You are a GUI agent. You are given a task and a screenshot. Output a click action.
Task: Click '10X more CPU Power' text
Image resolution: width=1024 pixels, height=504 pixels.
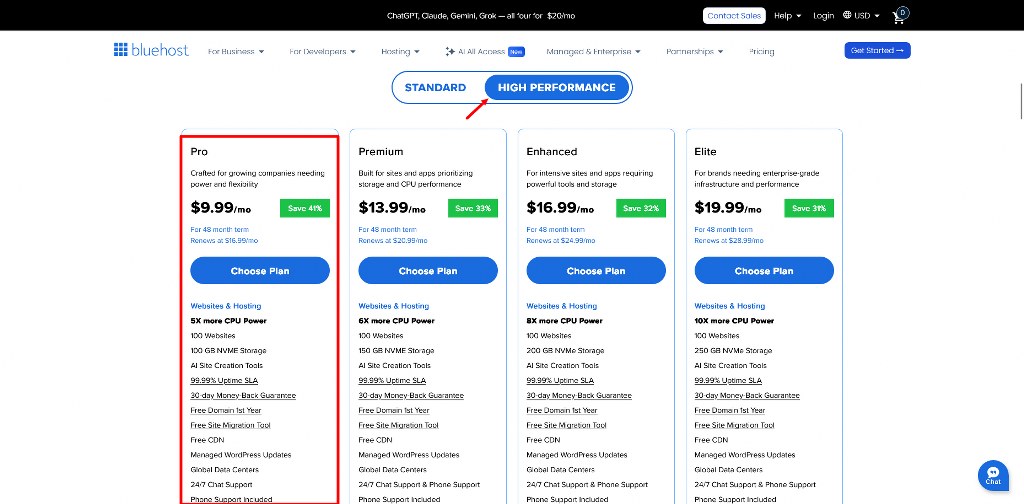(734, 321)
